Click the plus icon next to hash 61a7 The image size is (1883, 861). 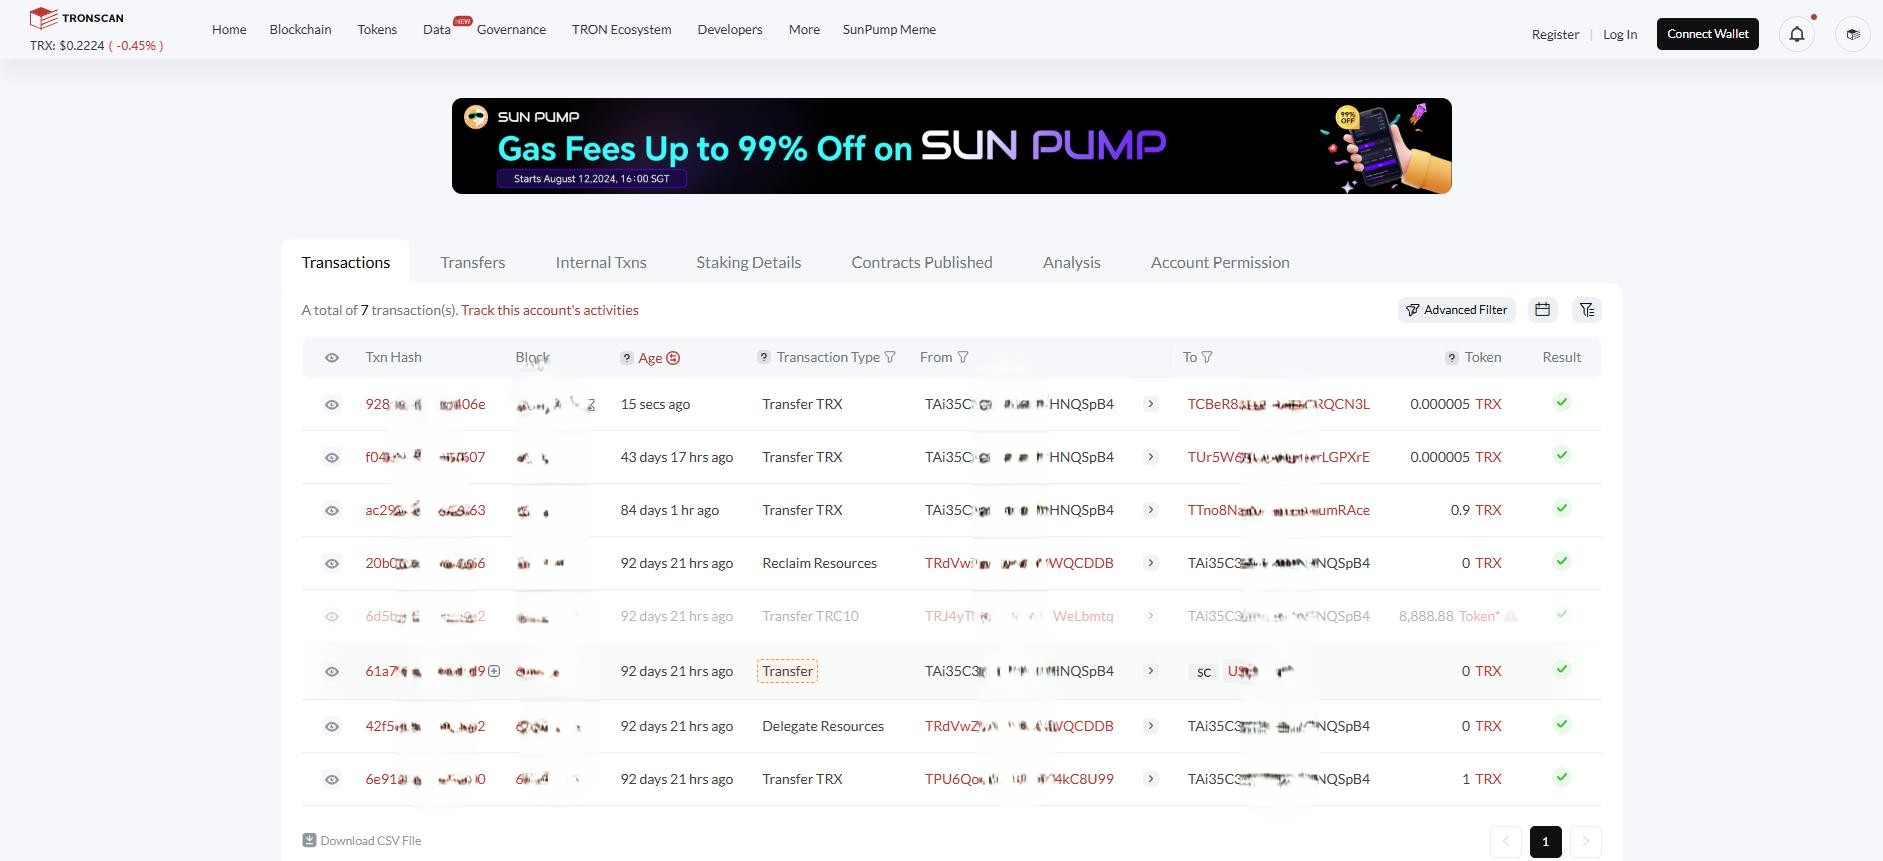pos(494,671)
